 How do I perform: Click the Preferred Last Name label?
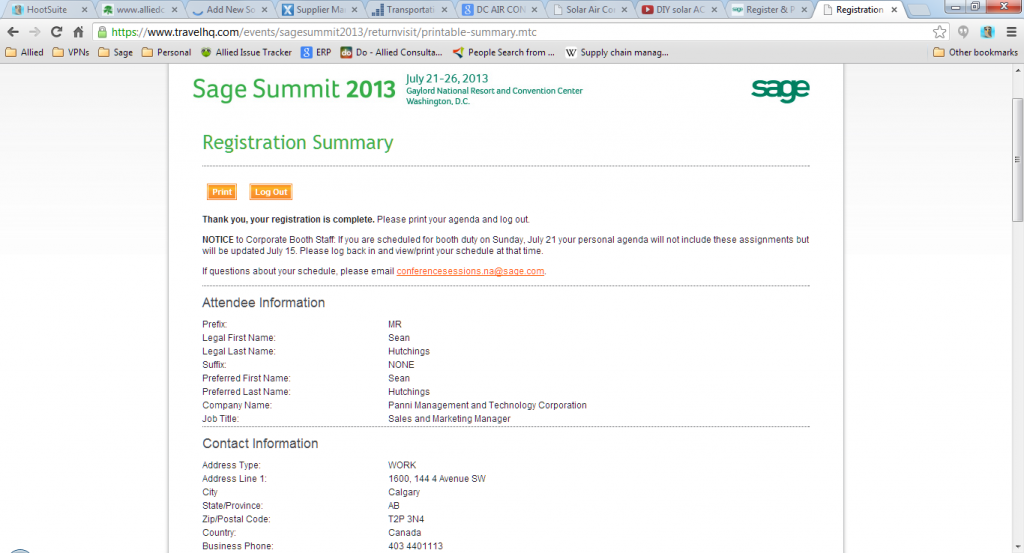[246, 392]
